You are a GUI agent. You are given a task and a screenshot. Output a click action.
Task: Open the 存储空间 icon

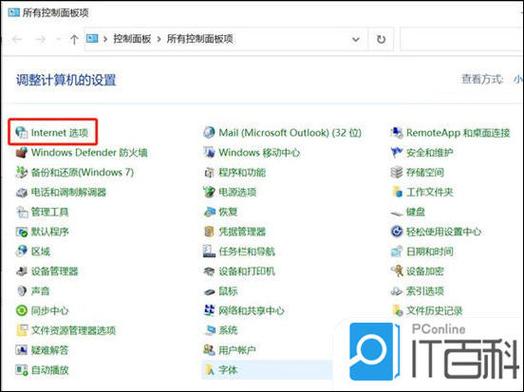point(397,172)
